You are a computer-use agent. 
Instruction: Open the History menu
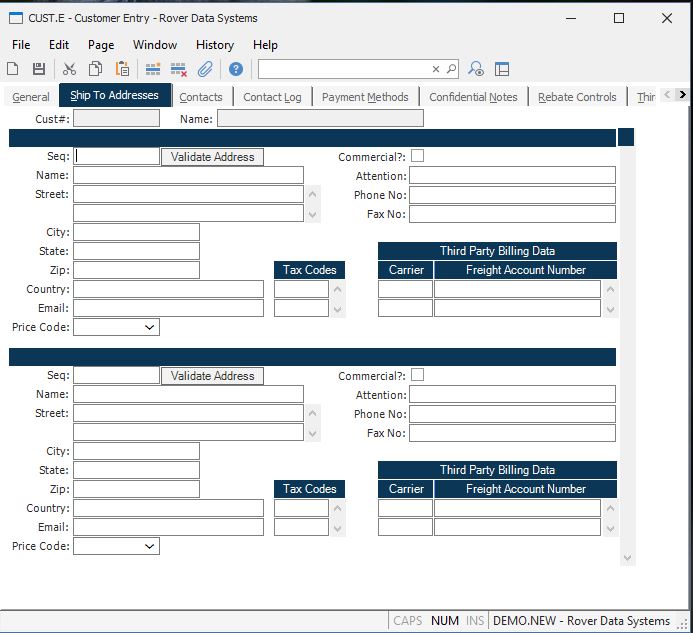click(x=214, y=45)
